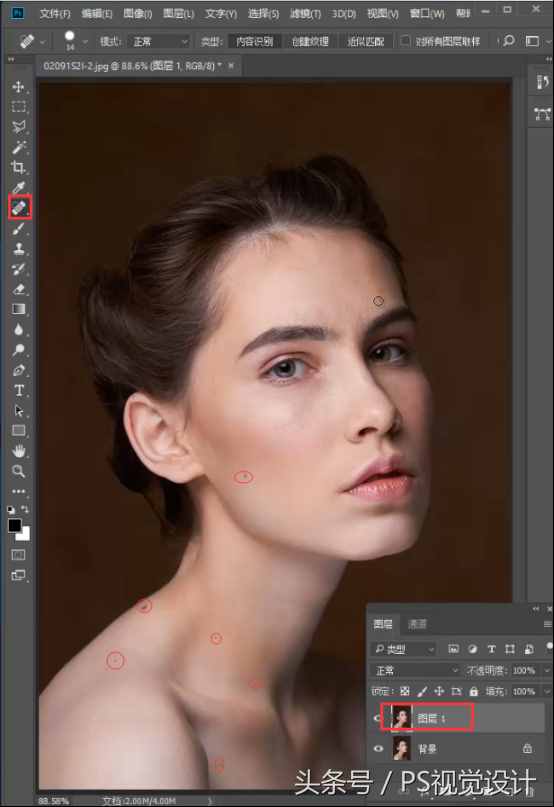The image size is (554, 807).
Task: Select the Eraser tool
Action: [x=19, y=289]
